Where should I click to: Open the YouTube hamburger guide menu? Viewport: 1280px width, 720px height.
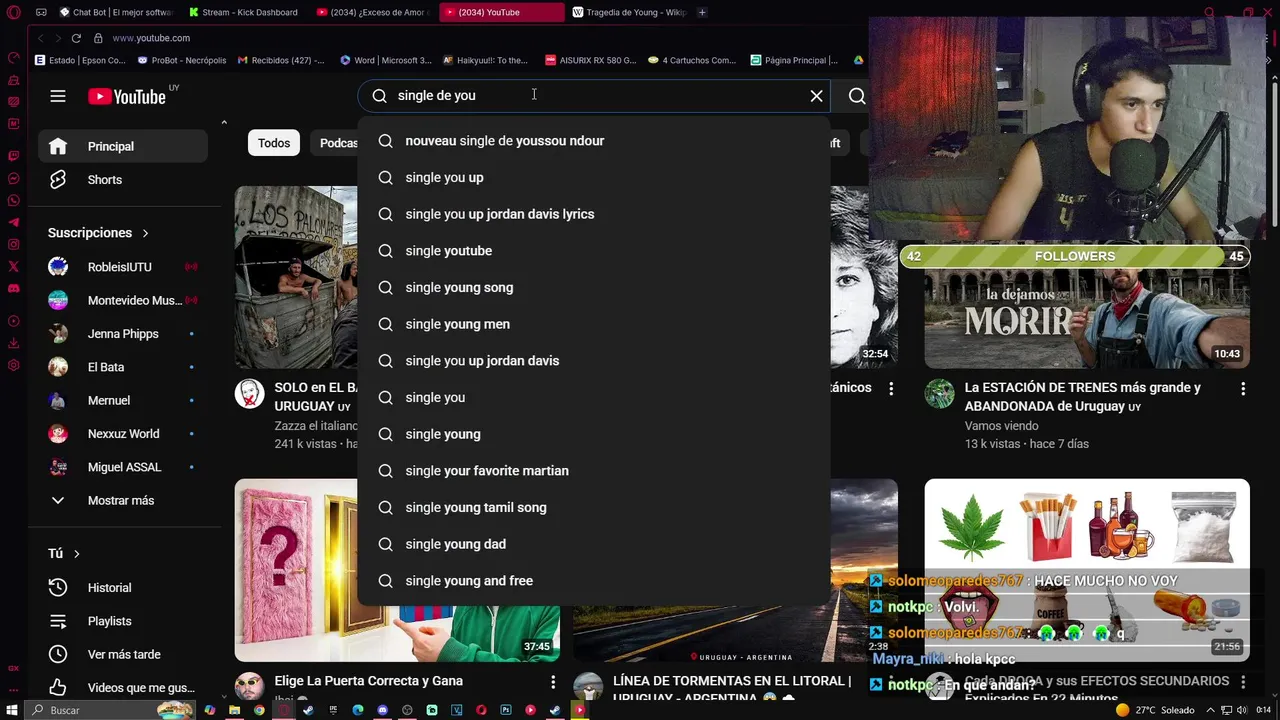58,96
